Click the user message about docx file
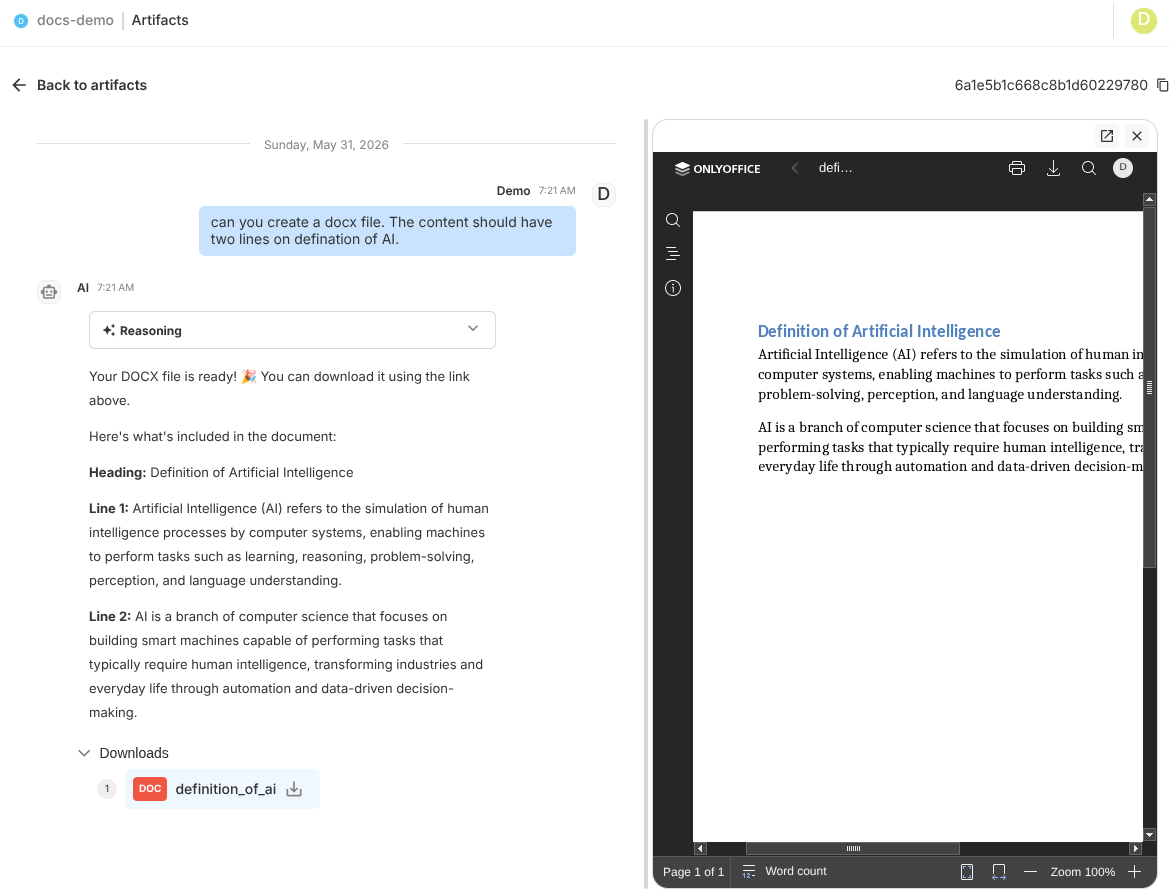 coord(387,231)
